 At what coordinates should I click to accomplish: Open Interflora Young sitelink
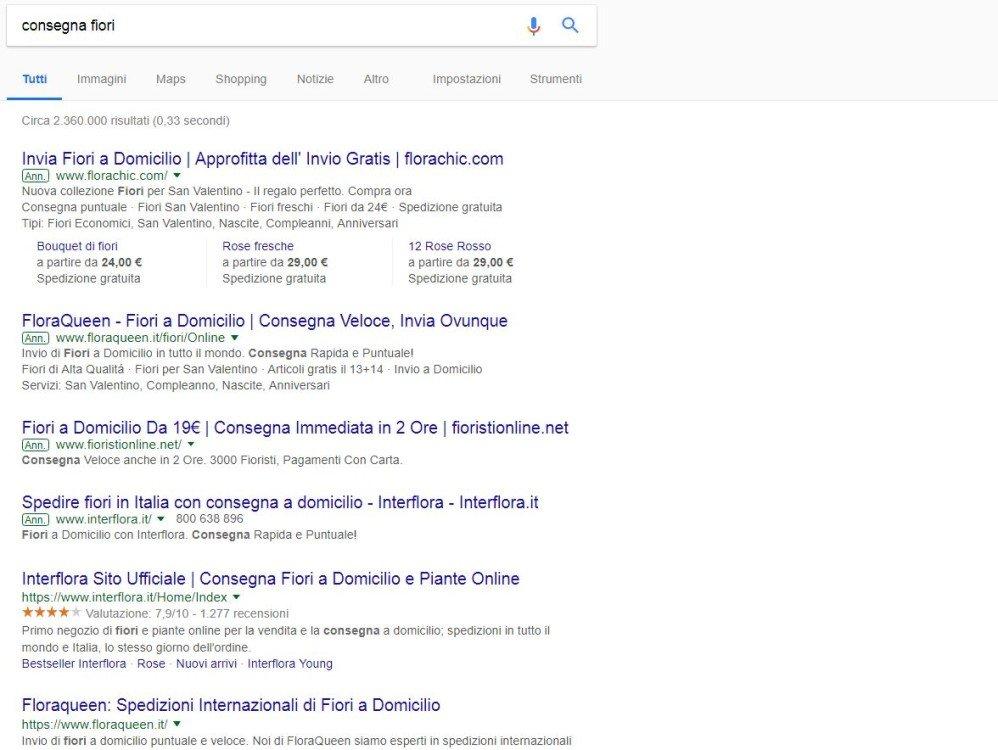point(290,663)
